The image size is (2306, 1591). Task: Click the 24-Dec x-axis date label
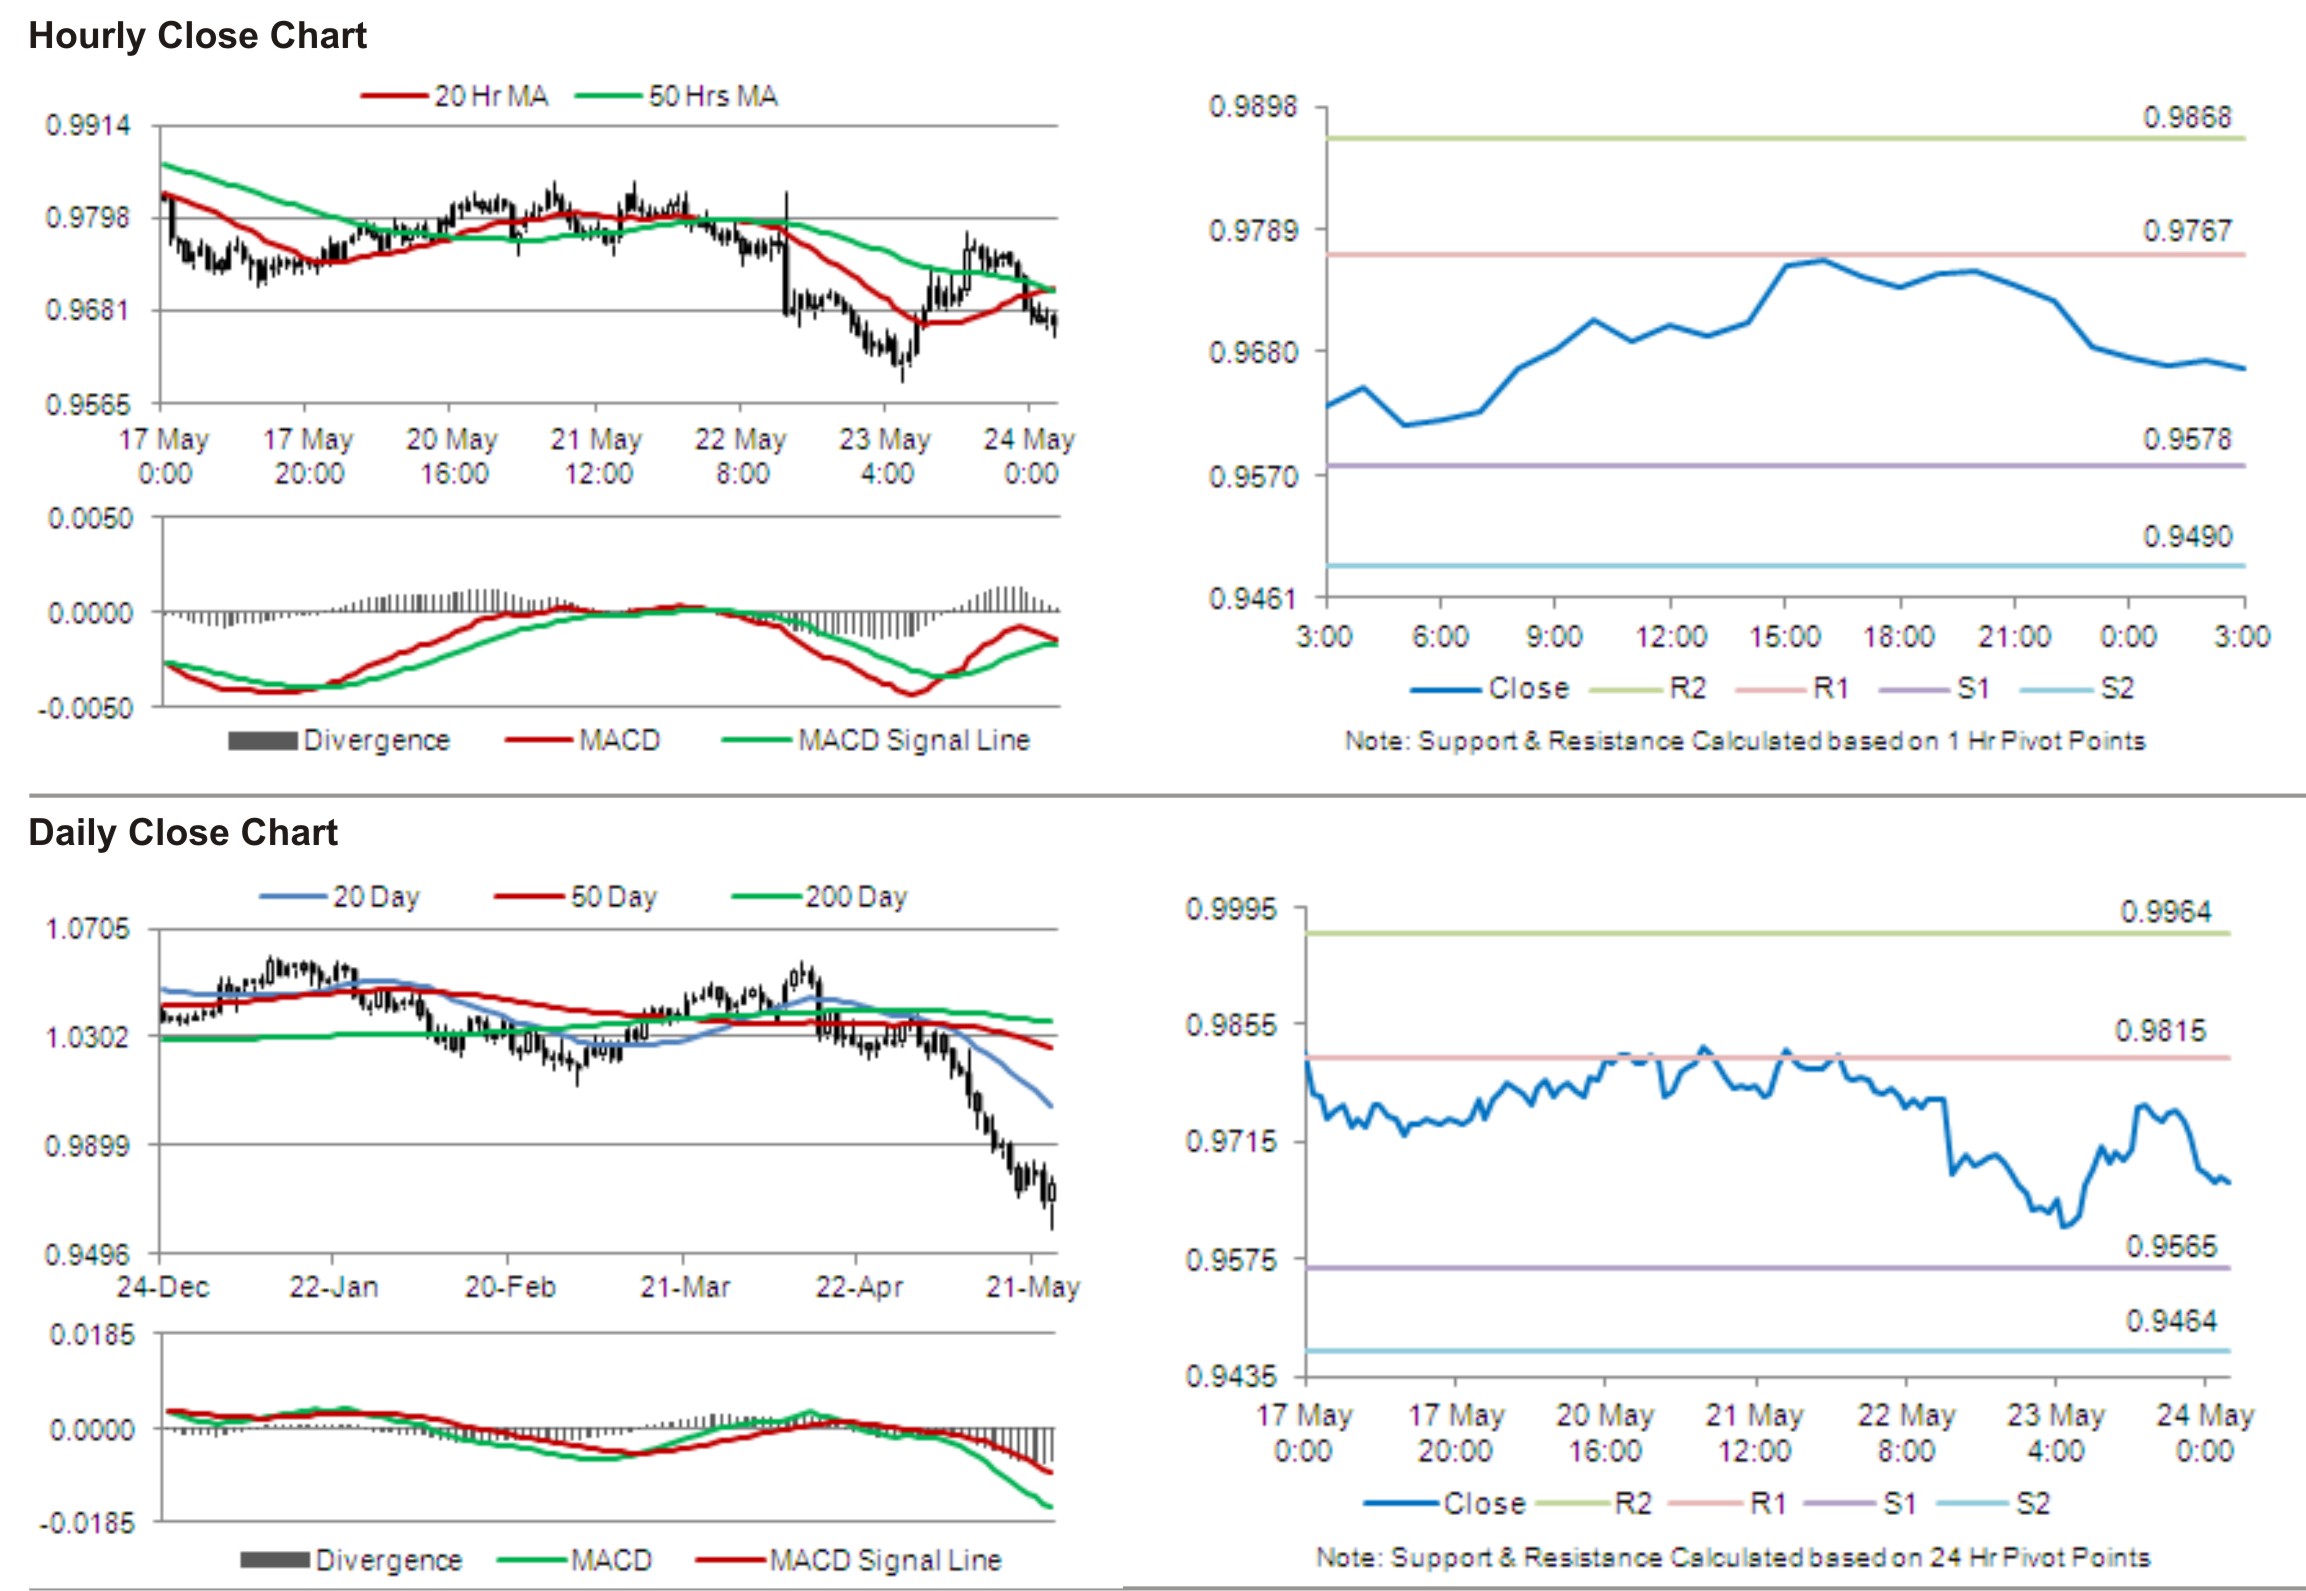pyautogui.click(x=163, y=1286)
